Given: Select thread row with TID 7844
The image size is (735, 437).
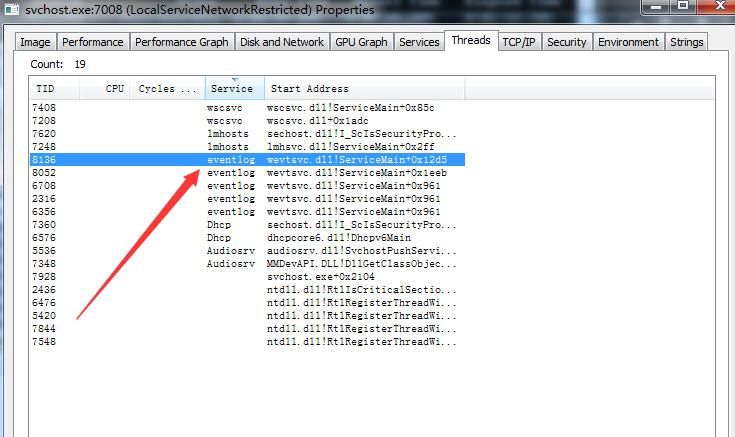Looking at the screenshot, I should pyautogui.click(x=248, y=329).
